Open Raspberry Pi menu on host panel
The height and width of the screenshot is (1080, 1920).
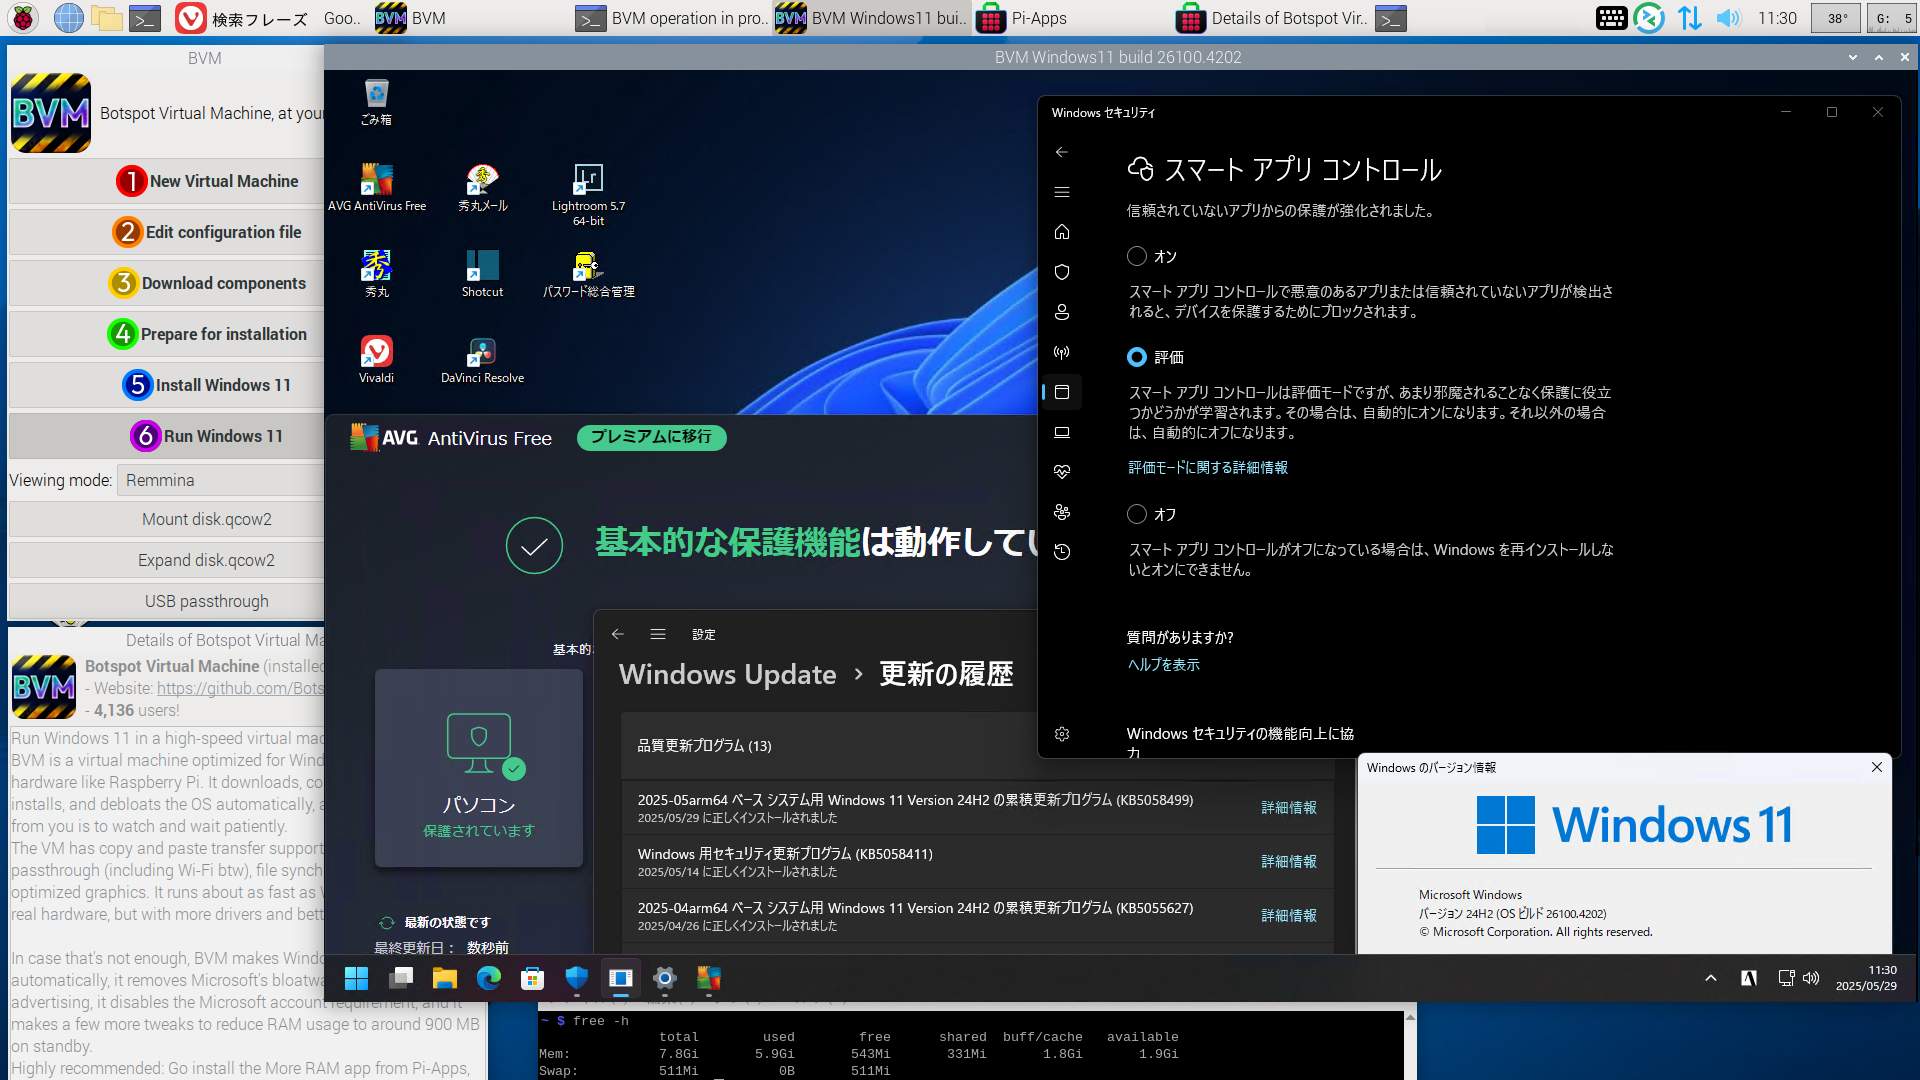click(x=23, y=18)
